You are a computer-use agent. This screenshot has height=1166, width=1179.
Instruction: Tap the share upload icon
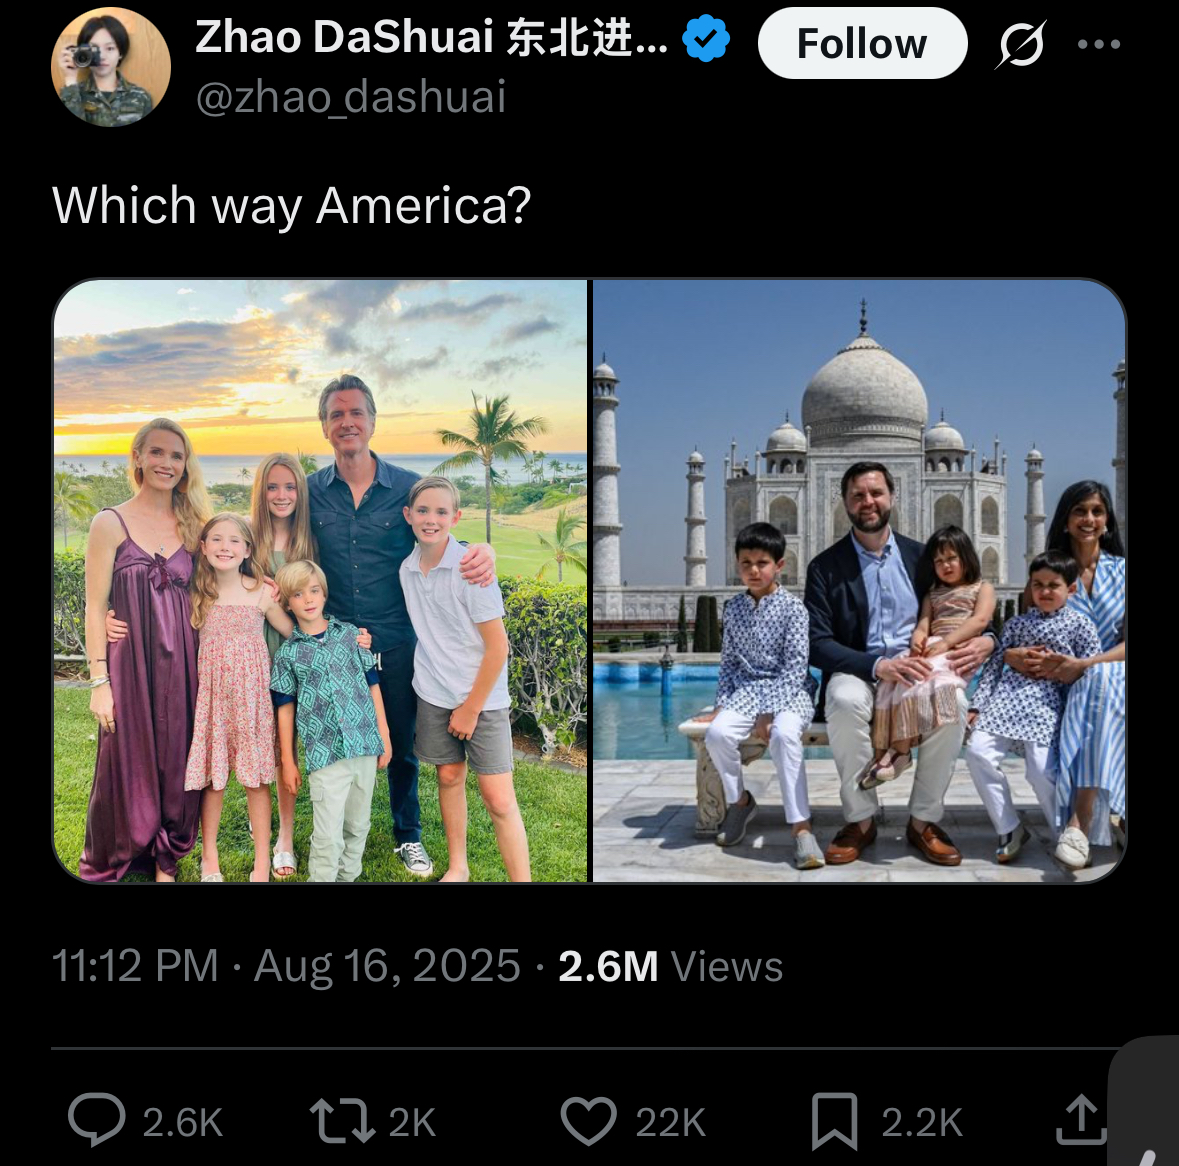[x=1080, y=1119]
